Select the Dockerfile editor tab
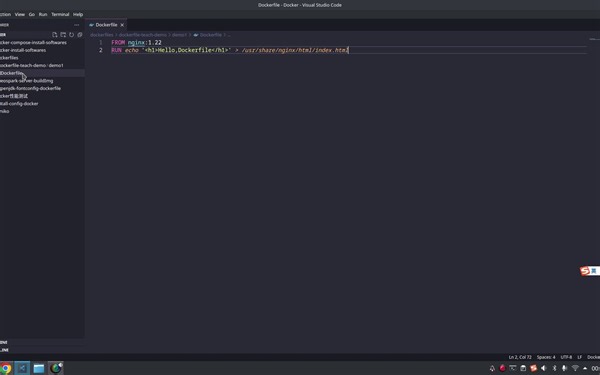Image resolution: width=600 pixels, height=375 pixels. coord(106,25)
